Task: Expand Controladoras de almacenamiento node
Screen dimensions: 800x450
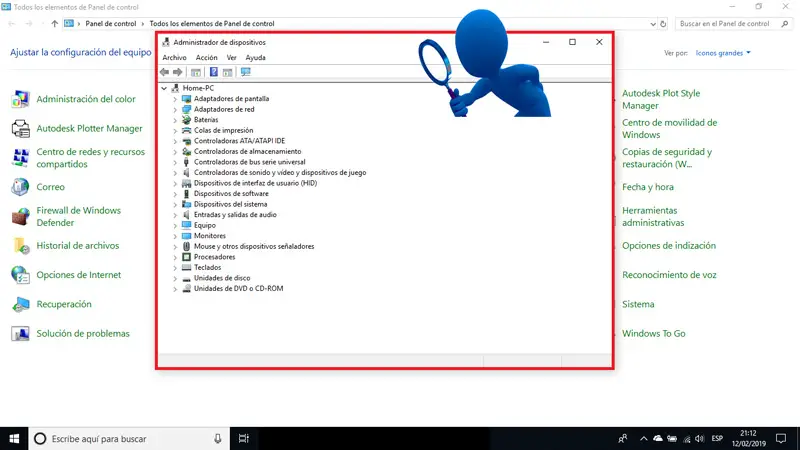Action: (175, 152)
